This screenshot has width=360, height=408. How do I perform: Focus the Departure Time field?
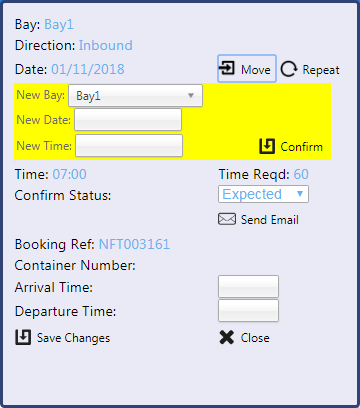[248, 310]
